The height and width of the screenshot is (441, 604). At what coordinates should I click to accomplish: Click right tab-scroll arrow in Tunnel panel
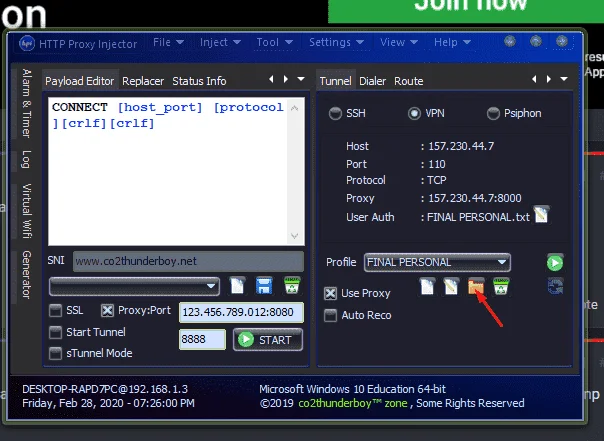(x=549, y=79)
